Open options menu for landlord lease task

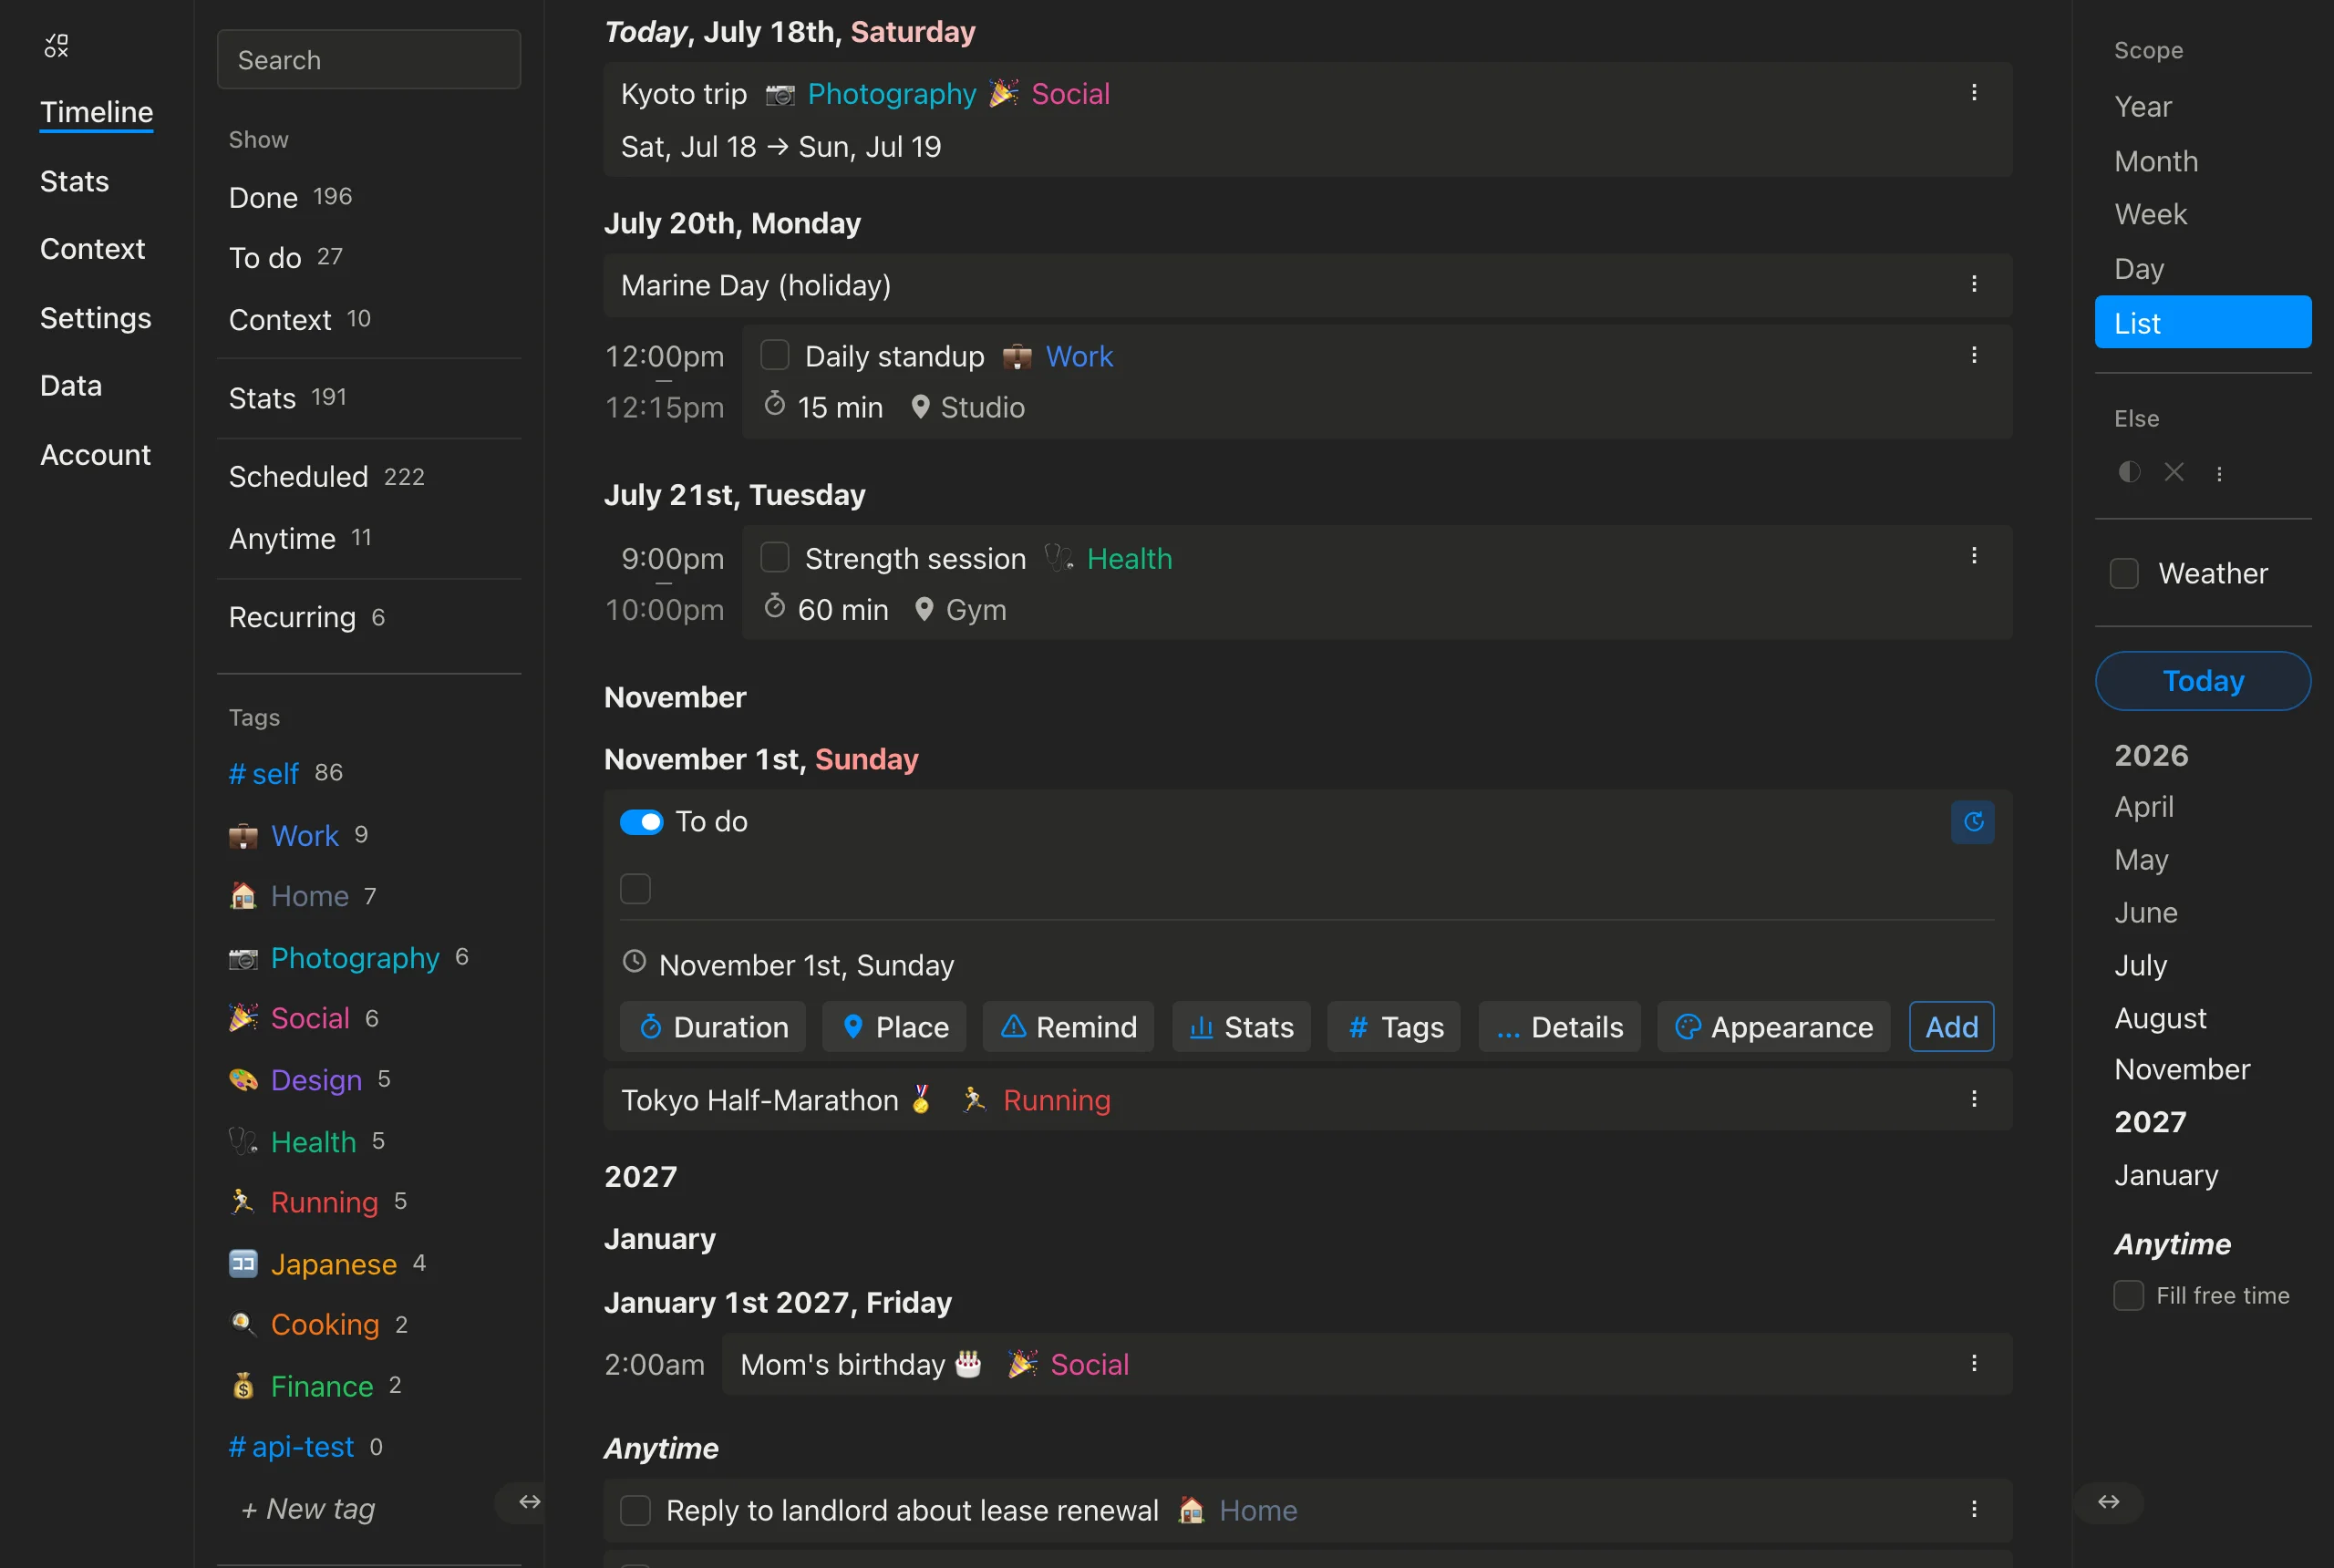[x=1974, y=1510]
